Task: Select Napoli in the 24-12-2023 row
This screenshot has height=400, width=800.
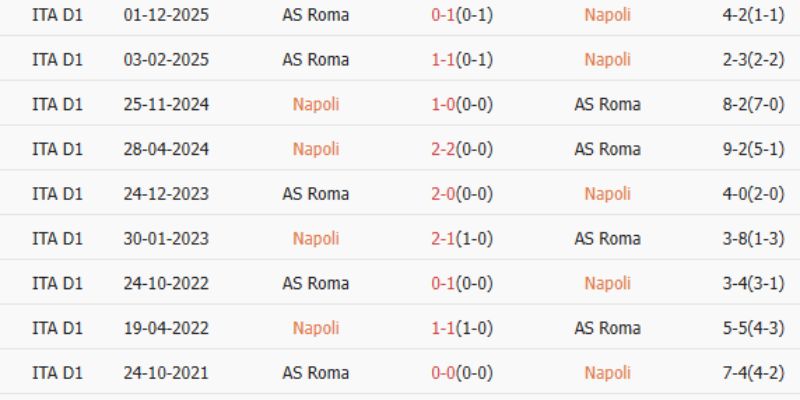Action: click(607, 194)
